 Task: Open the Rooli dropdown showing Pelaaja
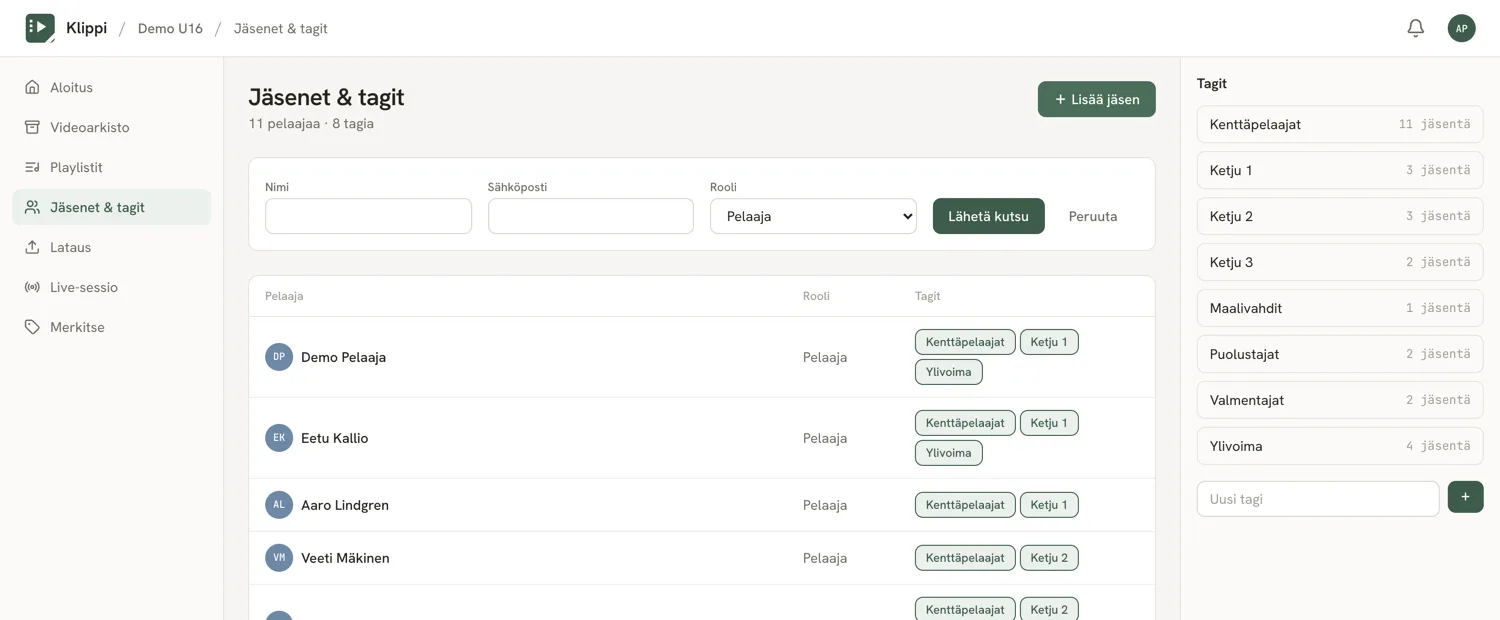(813, 216)
